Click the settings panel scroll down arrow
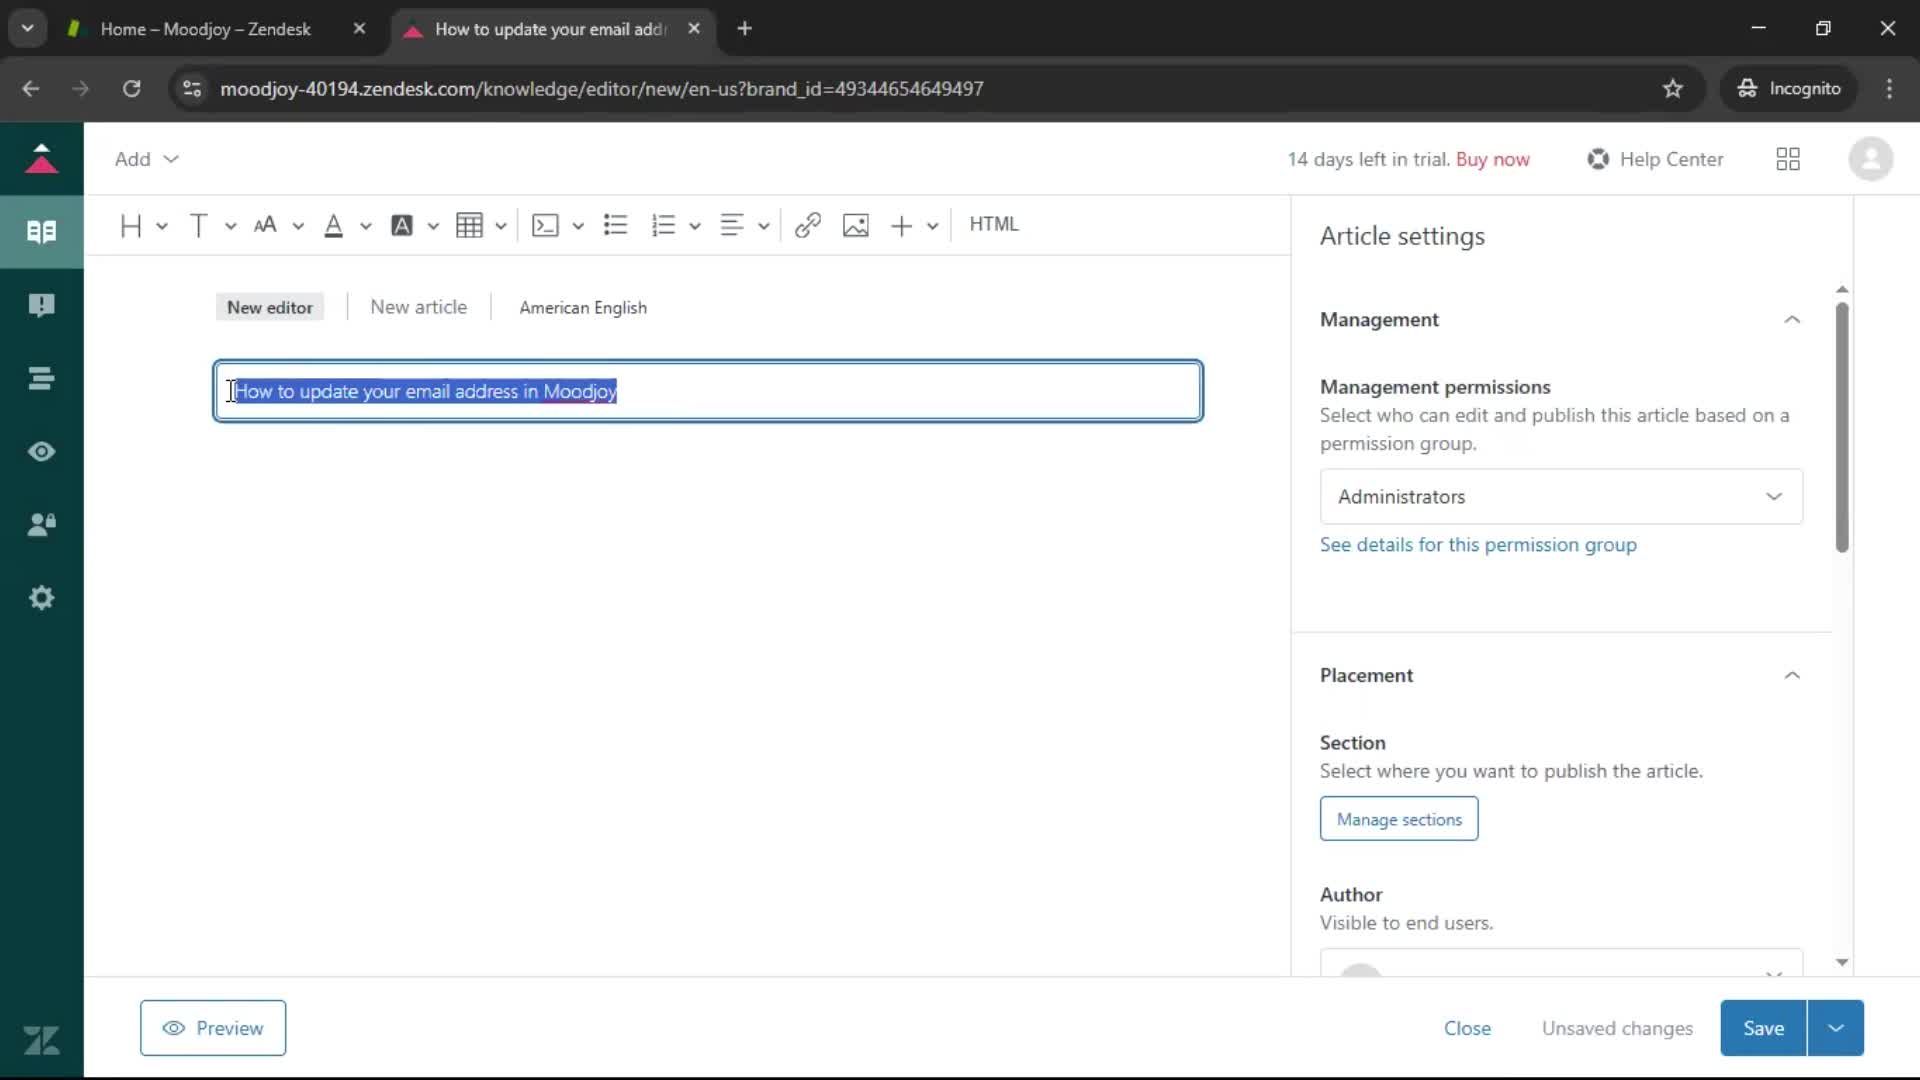The image size is (1920, 1080). [1842, 963]
